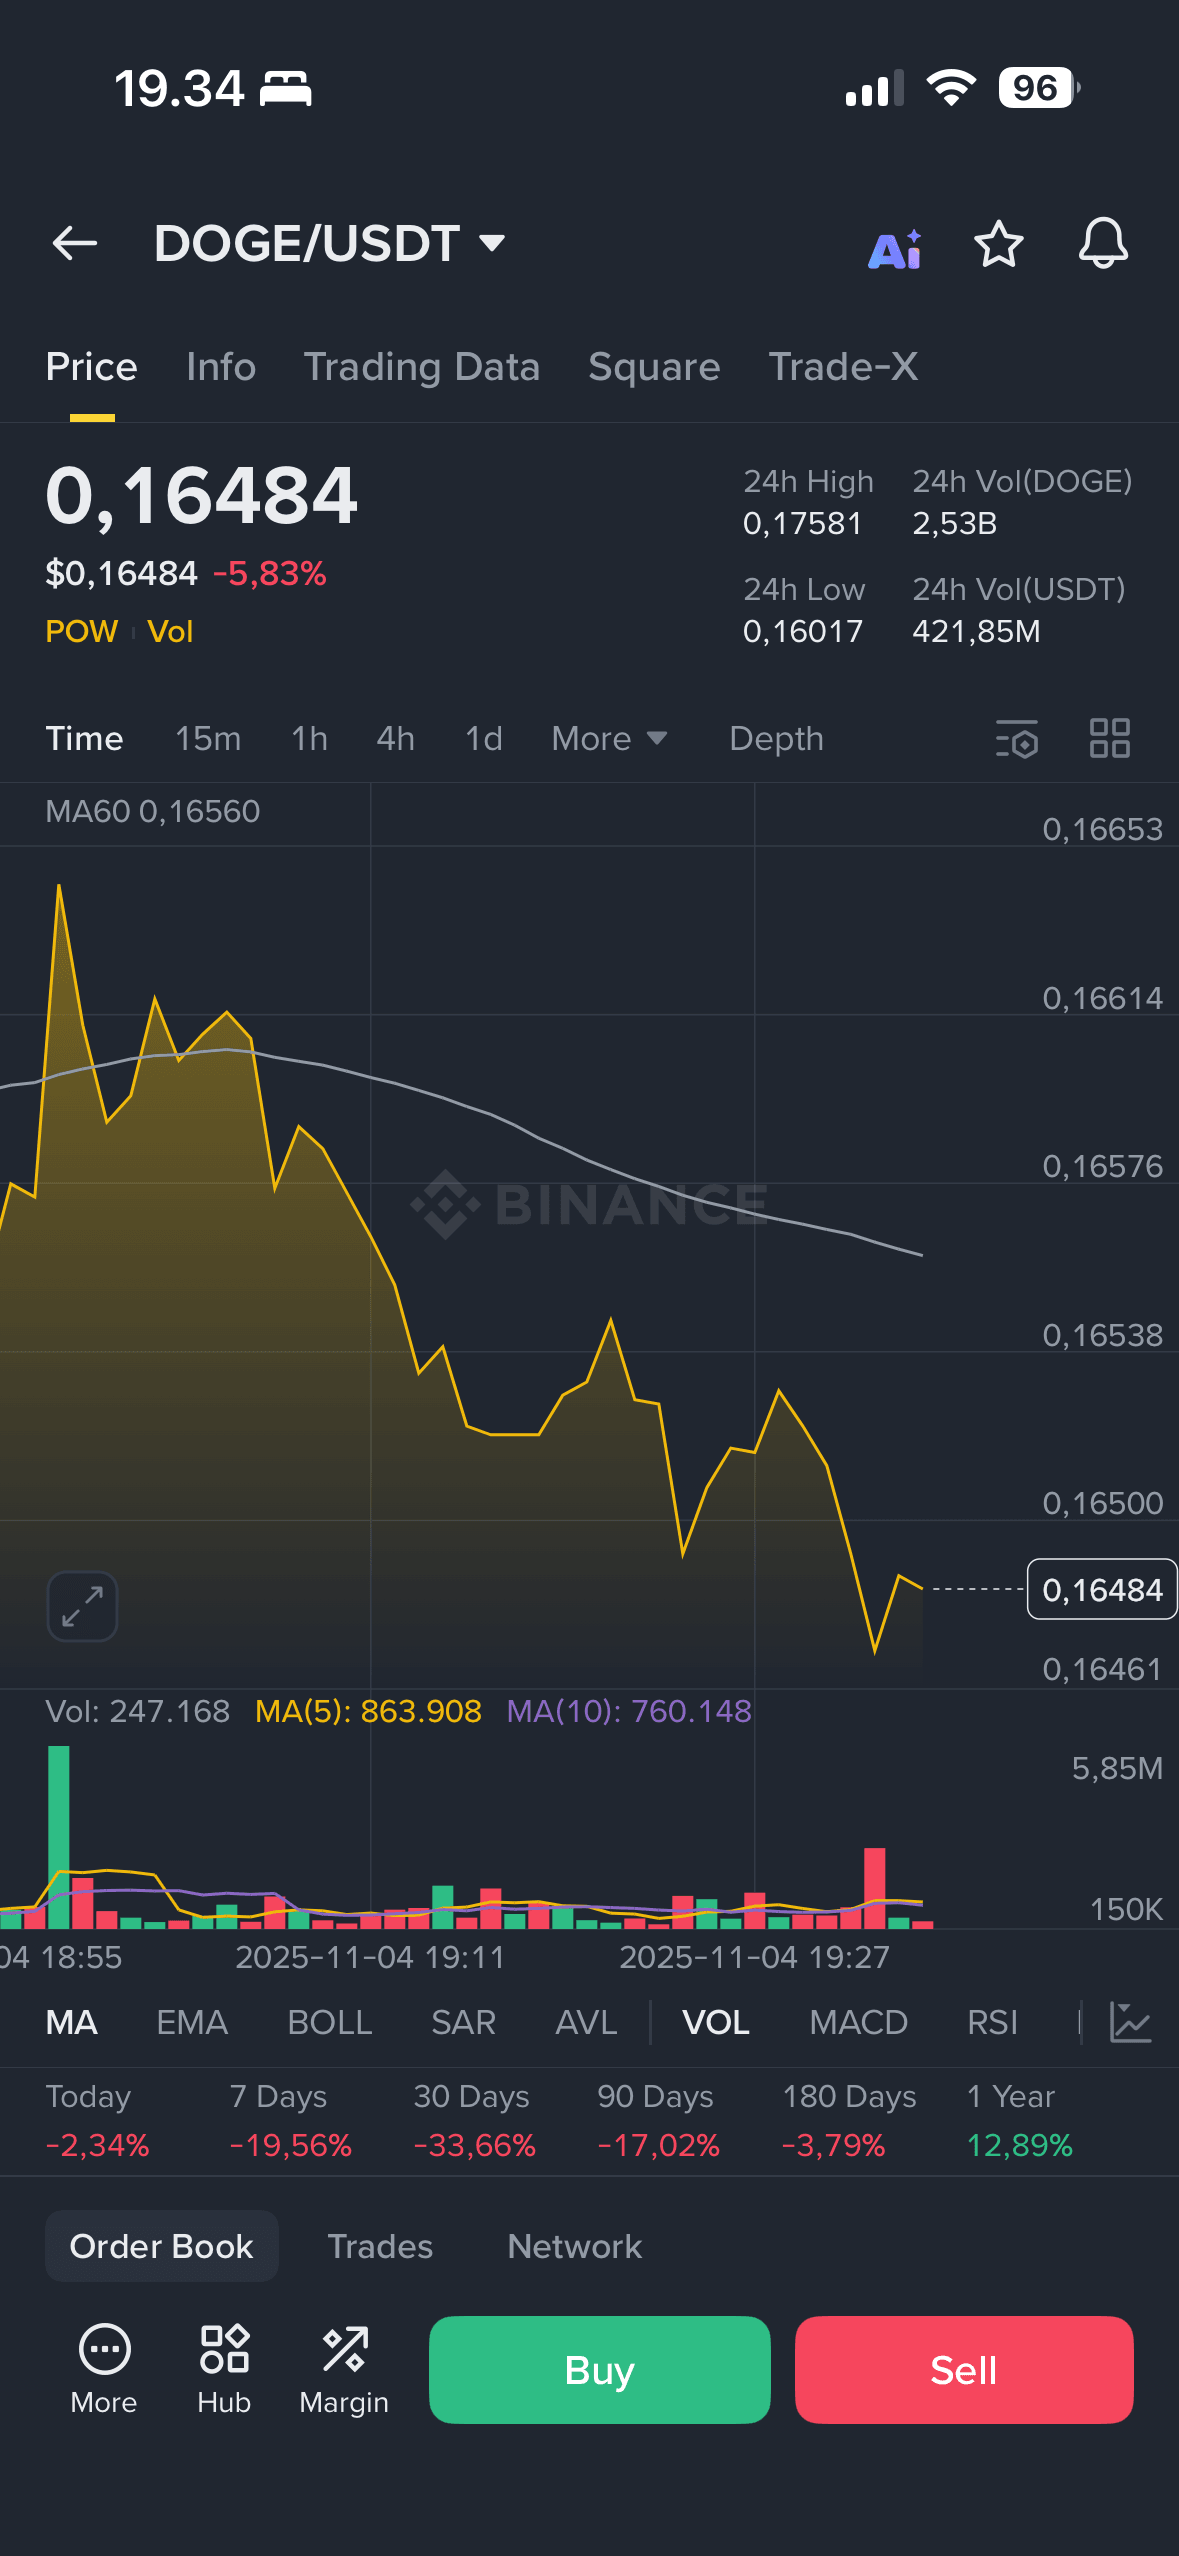The height and width of the screenshot is (2556, 1179).
Task: Select the Order Book tab
Action: coord(162,2246)
